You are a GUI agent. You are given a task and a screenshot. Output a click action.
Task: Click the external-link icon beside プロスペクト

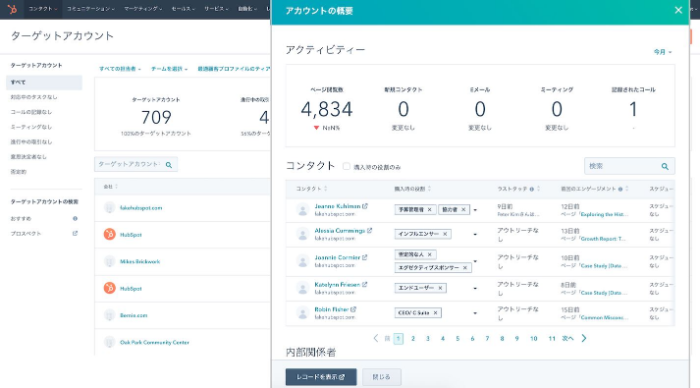[75, 233]
